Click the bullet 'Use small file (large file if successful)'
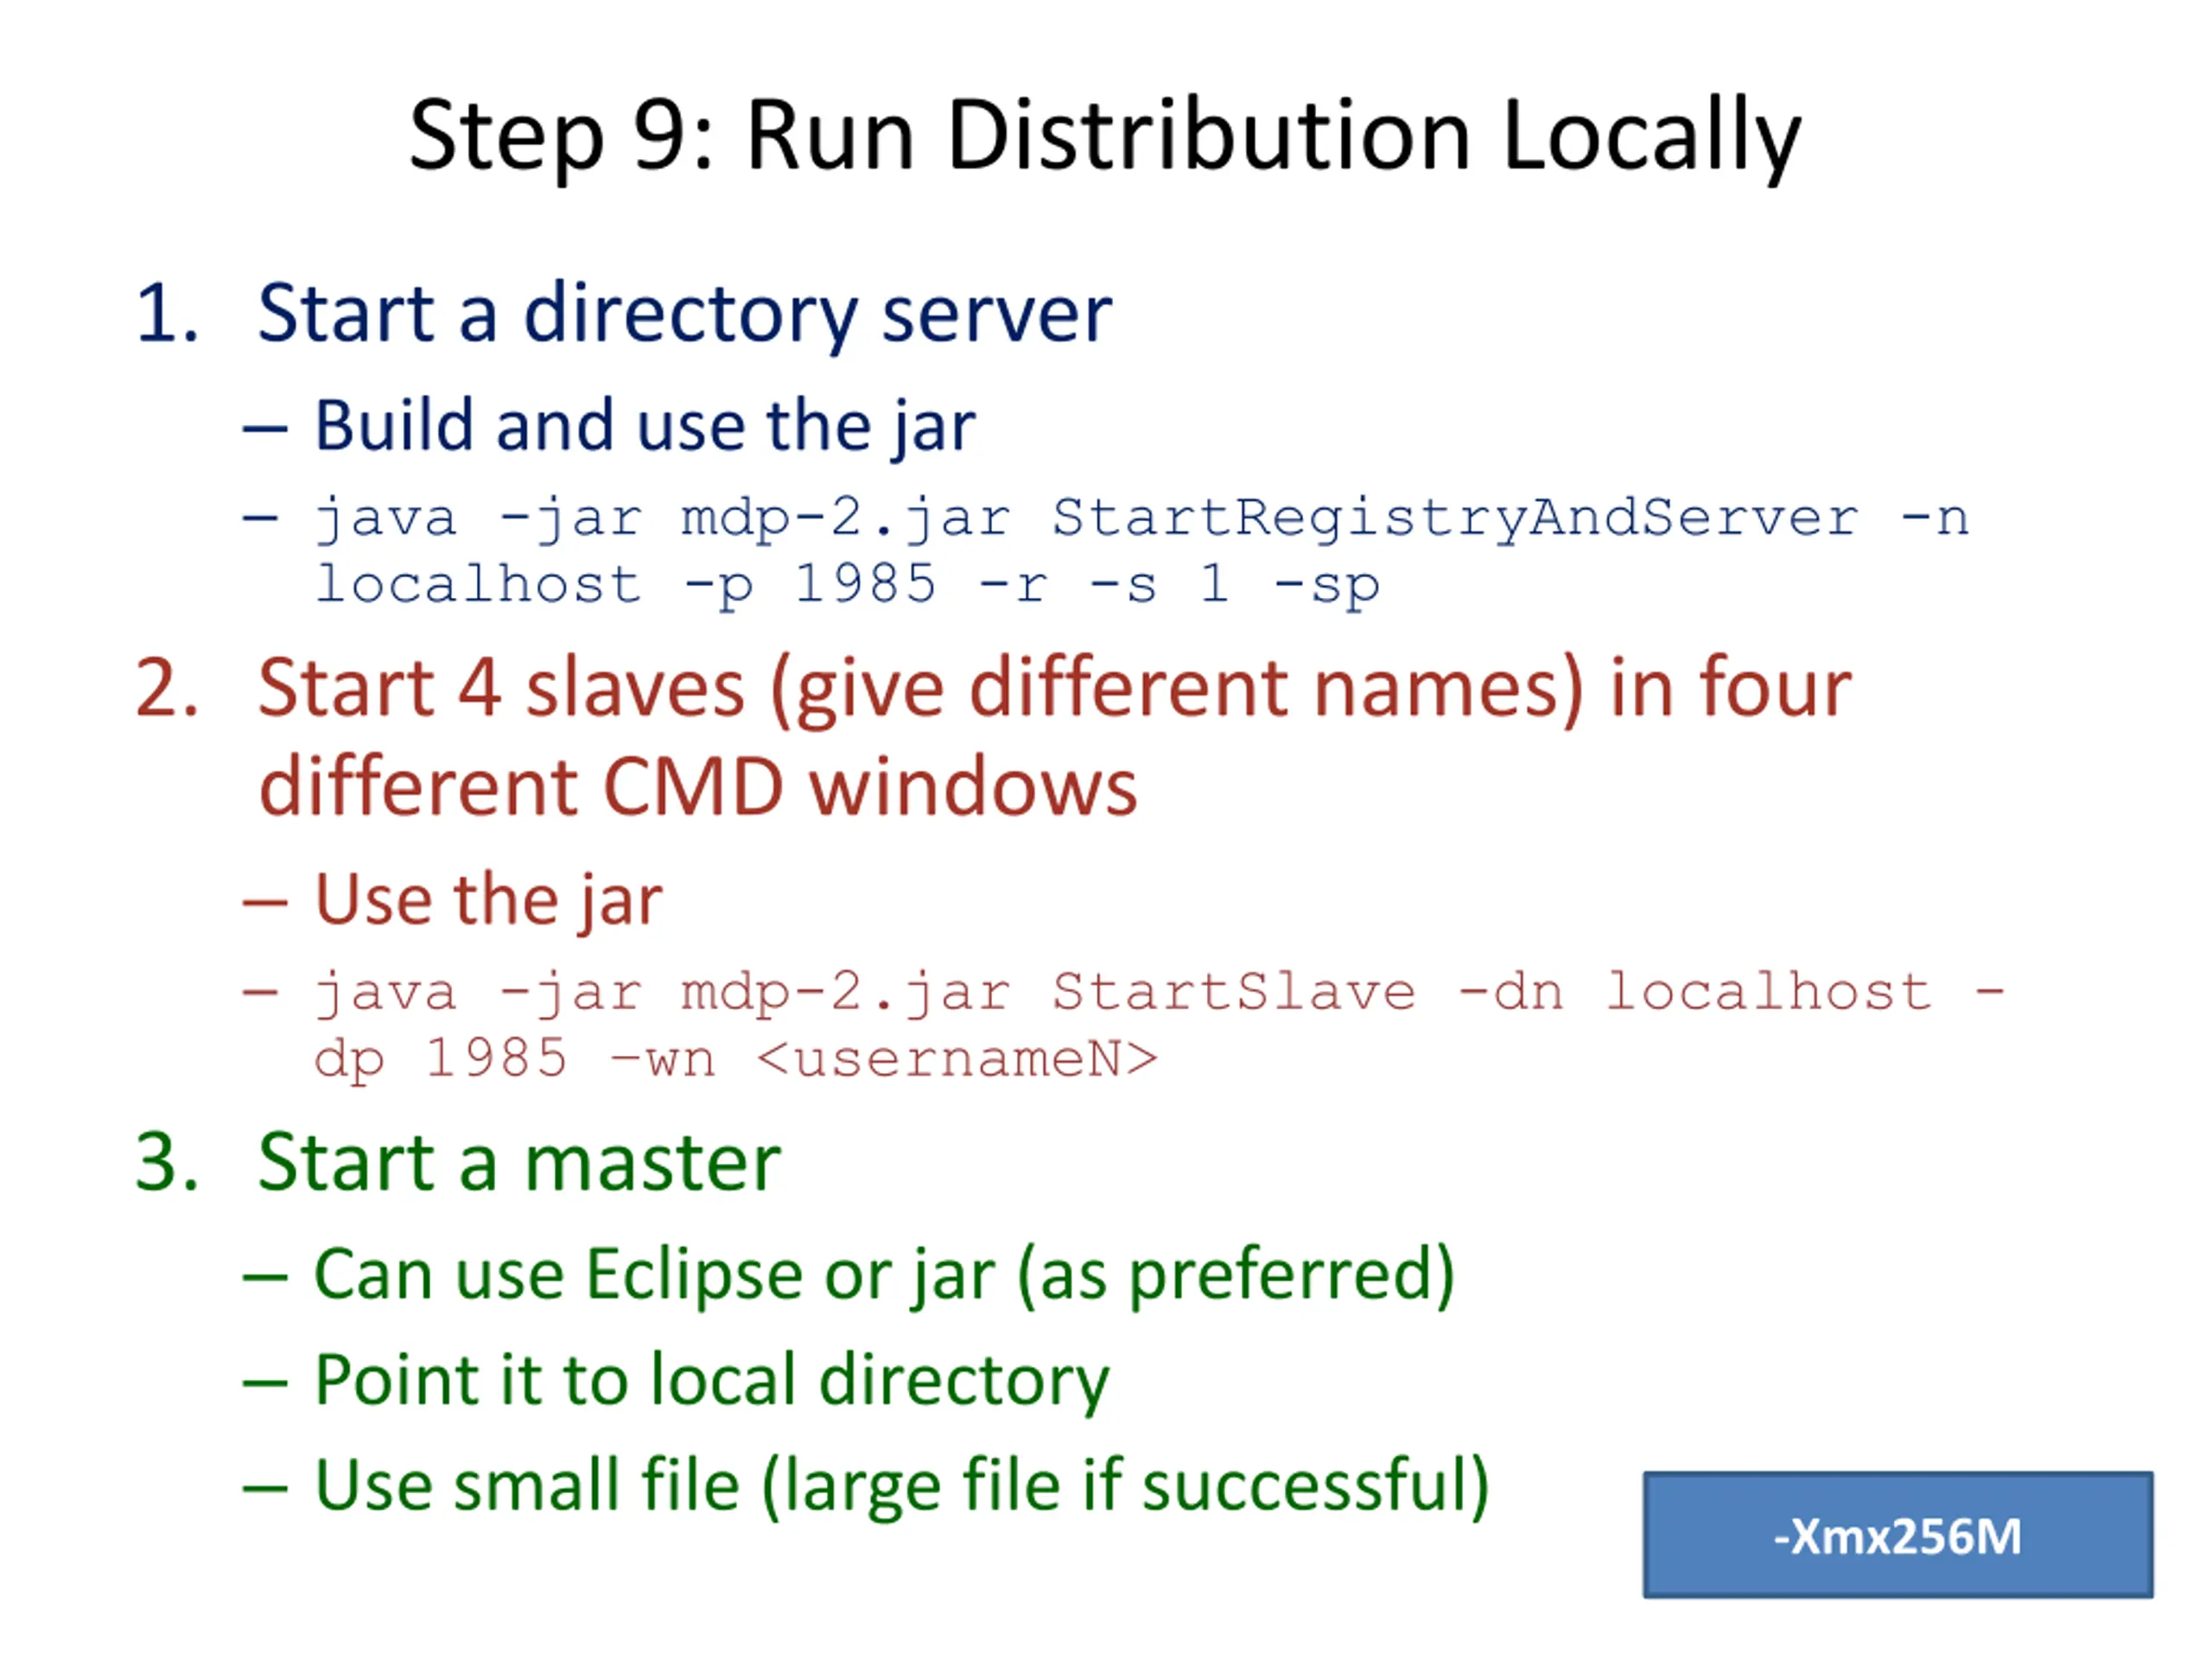This screenshot has width=2212, height=1659. click(x=902, y=1487)
